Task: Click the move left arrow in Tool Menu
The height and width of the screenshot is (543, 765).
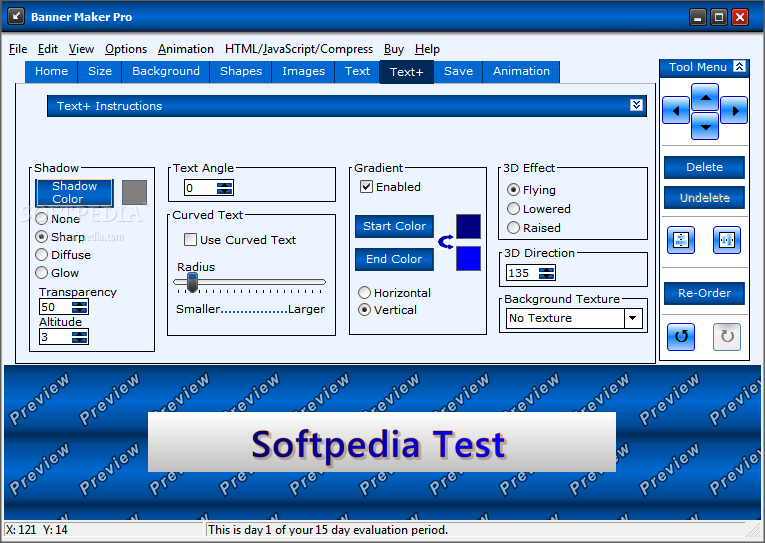Action: [676, 110]
